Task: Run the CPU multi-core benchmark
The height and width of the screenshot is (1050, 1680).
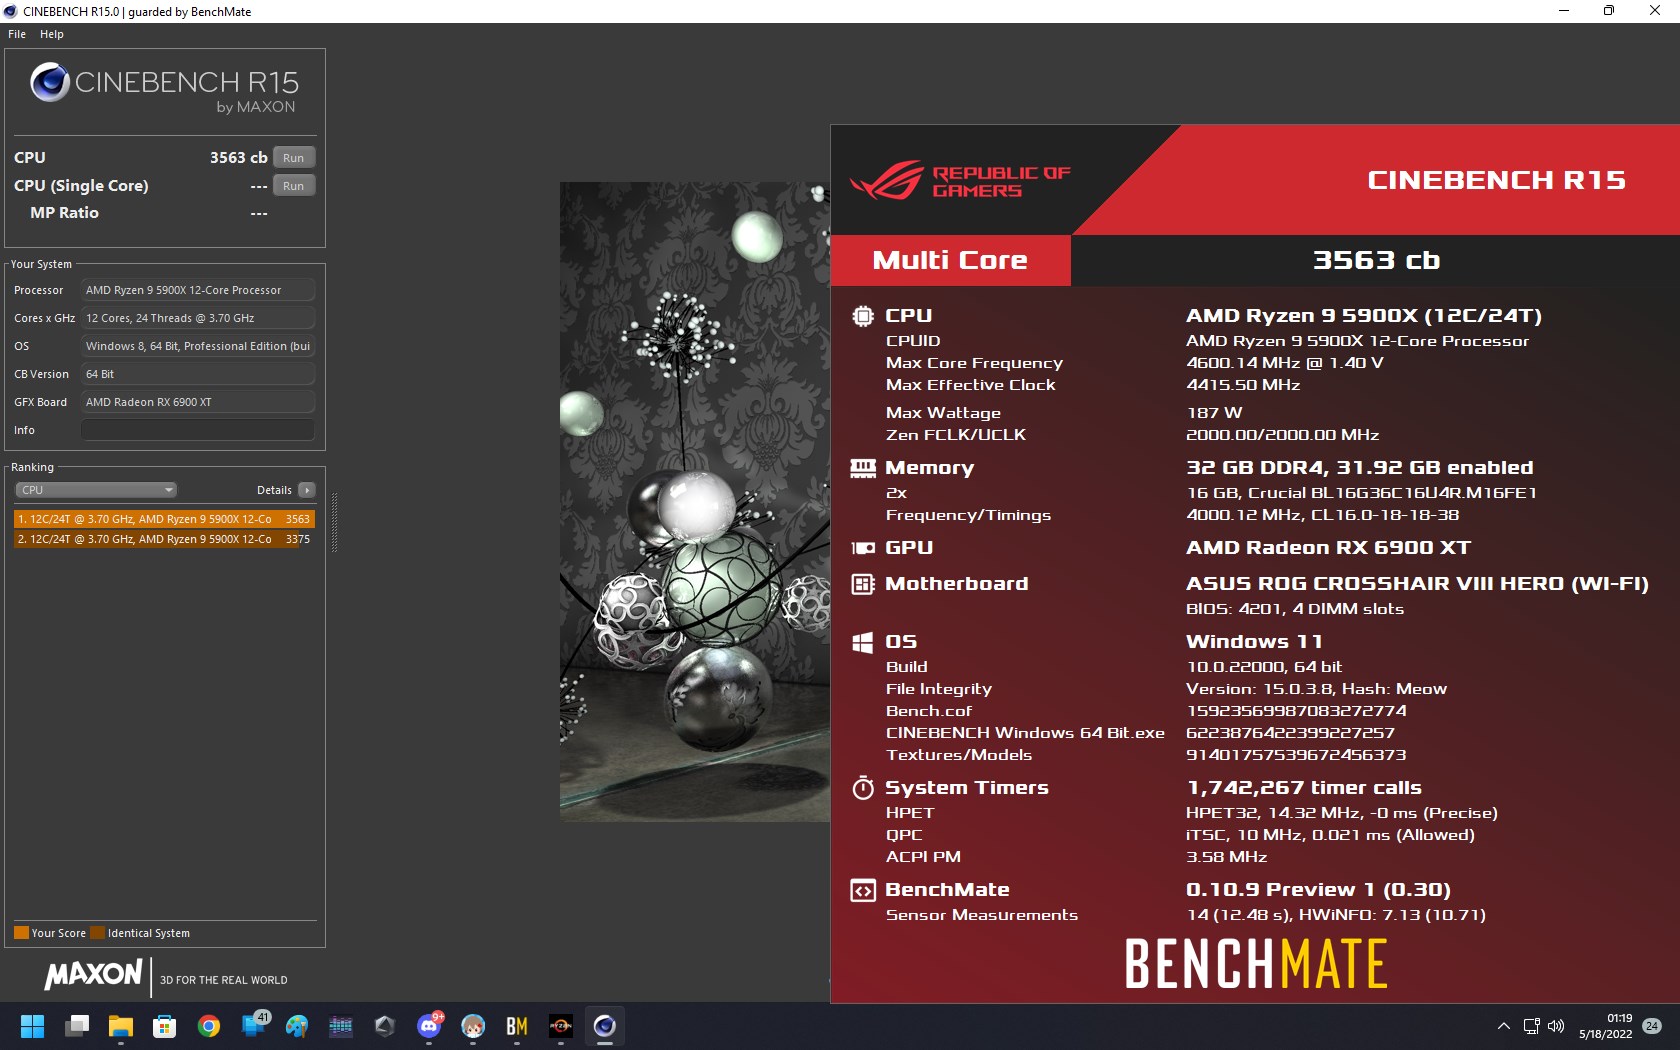Action: click(294, 158)
